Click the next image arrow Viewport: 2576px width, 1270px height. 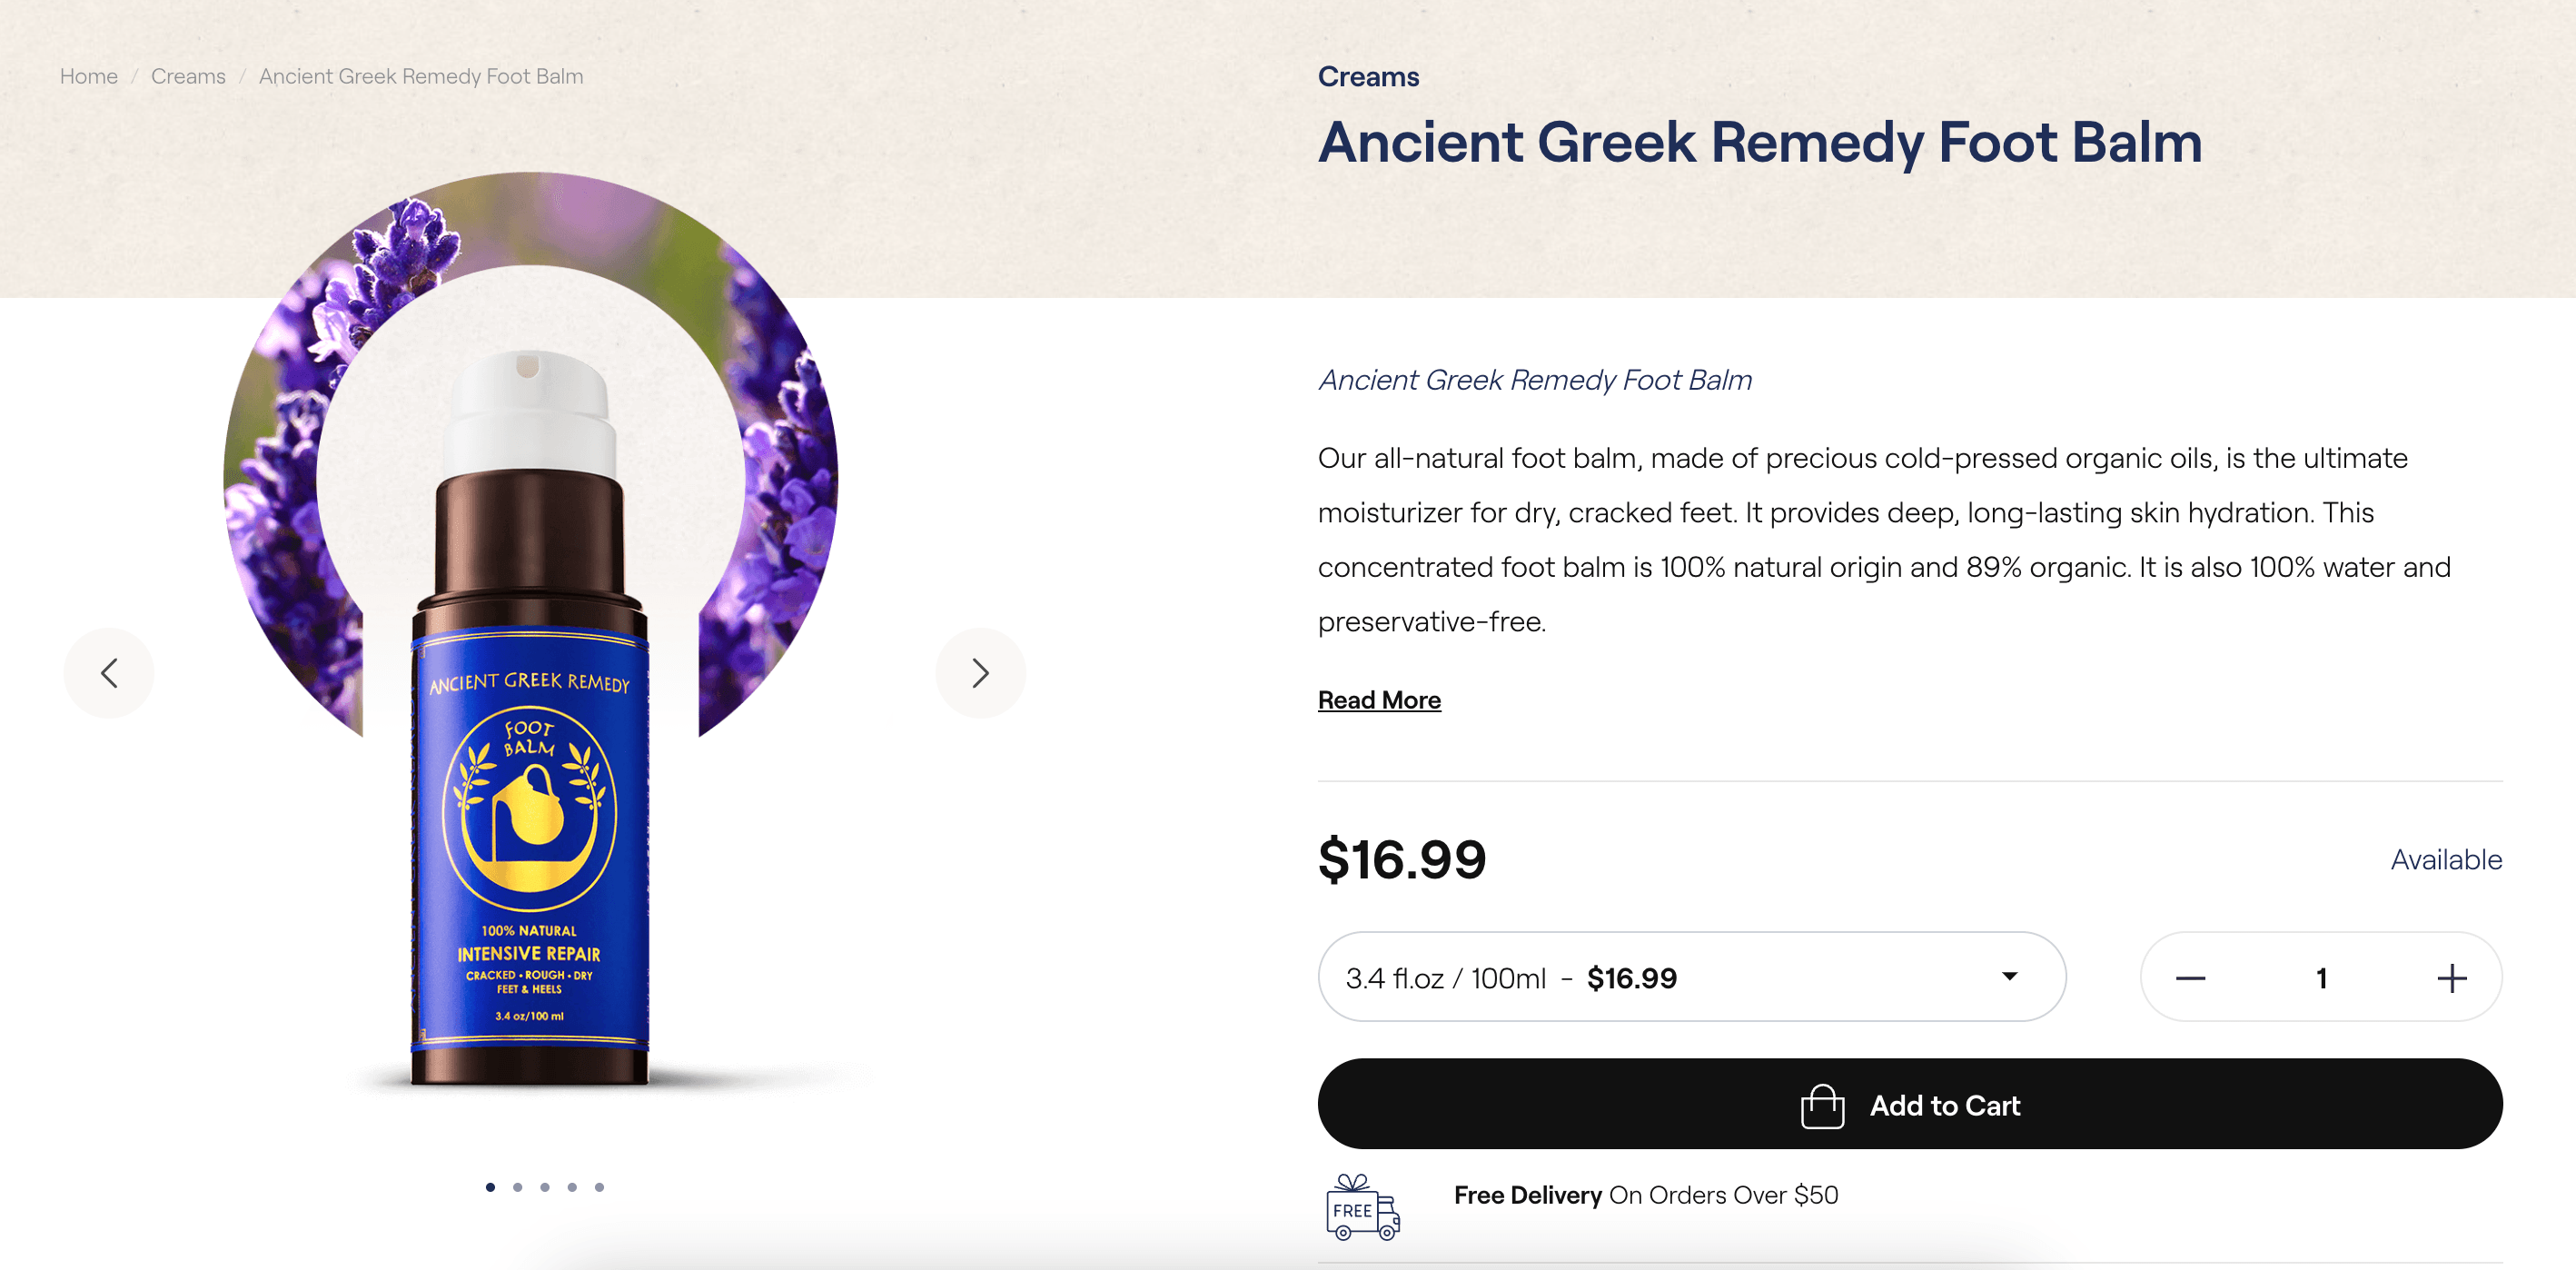[980, 673]
